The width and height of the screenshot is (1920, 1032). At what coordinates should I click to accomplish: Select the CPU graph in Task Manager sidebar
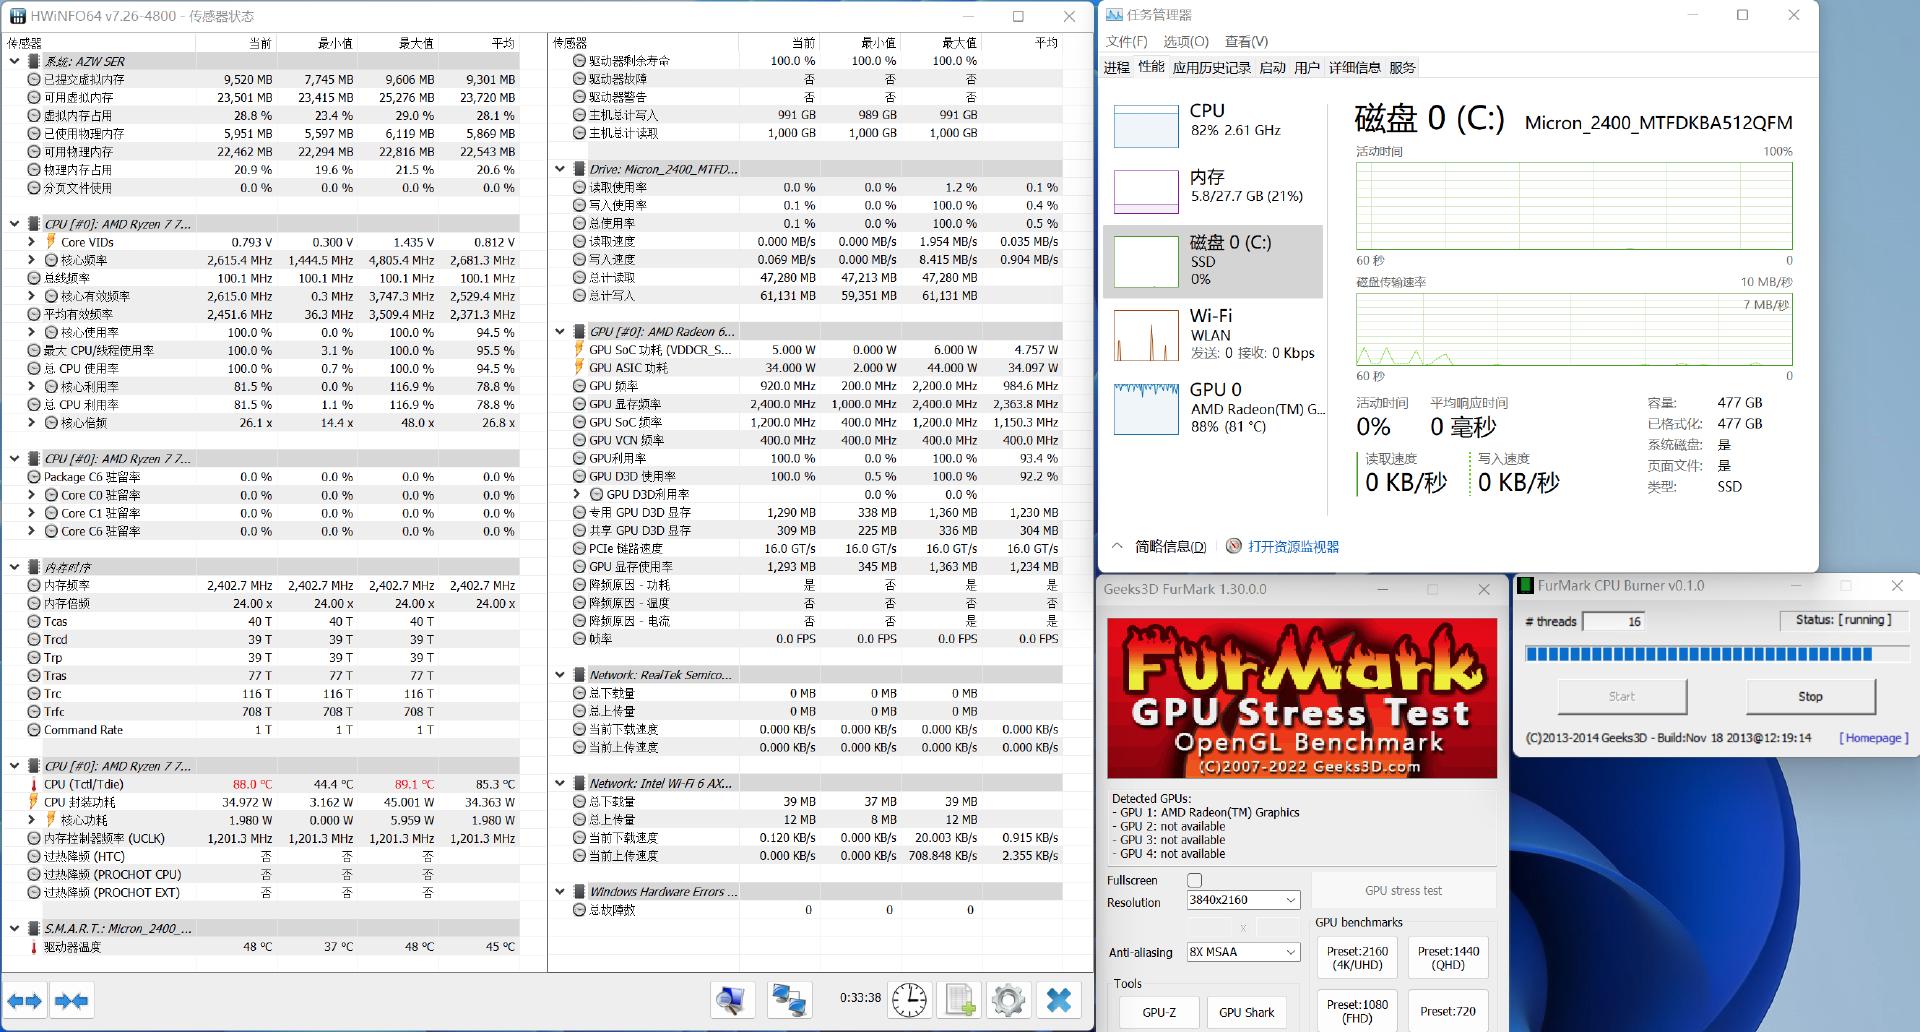click(1146, 127)
